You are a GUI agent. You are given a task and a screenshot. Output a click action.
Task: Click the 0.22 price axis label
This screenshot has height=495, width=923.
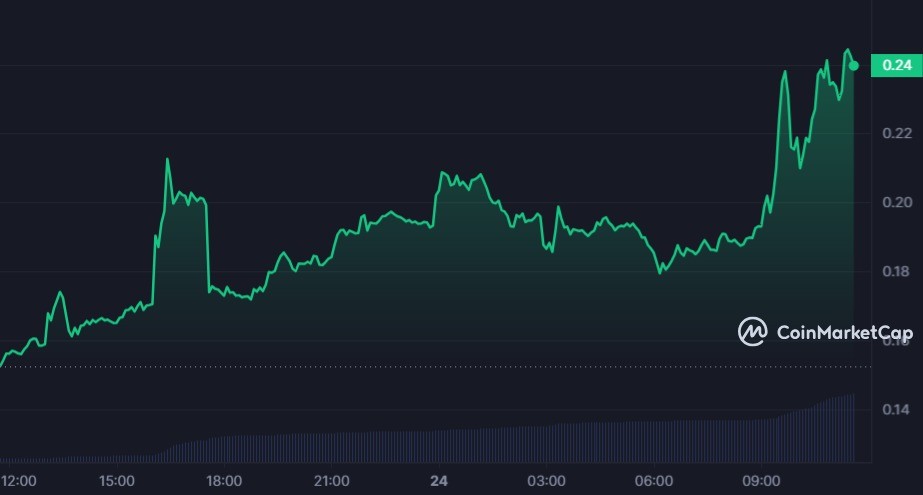[x=897, y=134]
